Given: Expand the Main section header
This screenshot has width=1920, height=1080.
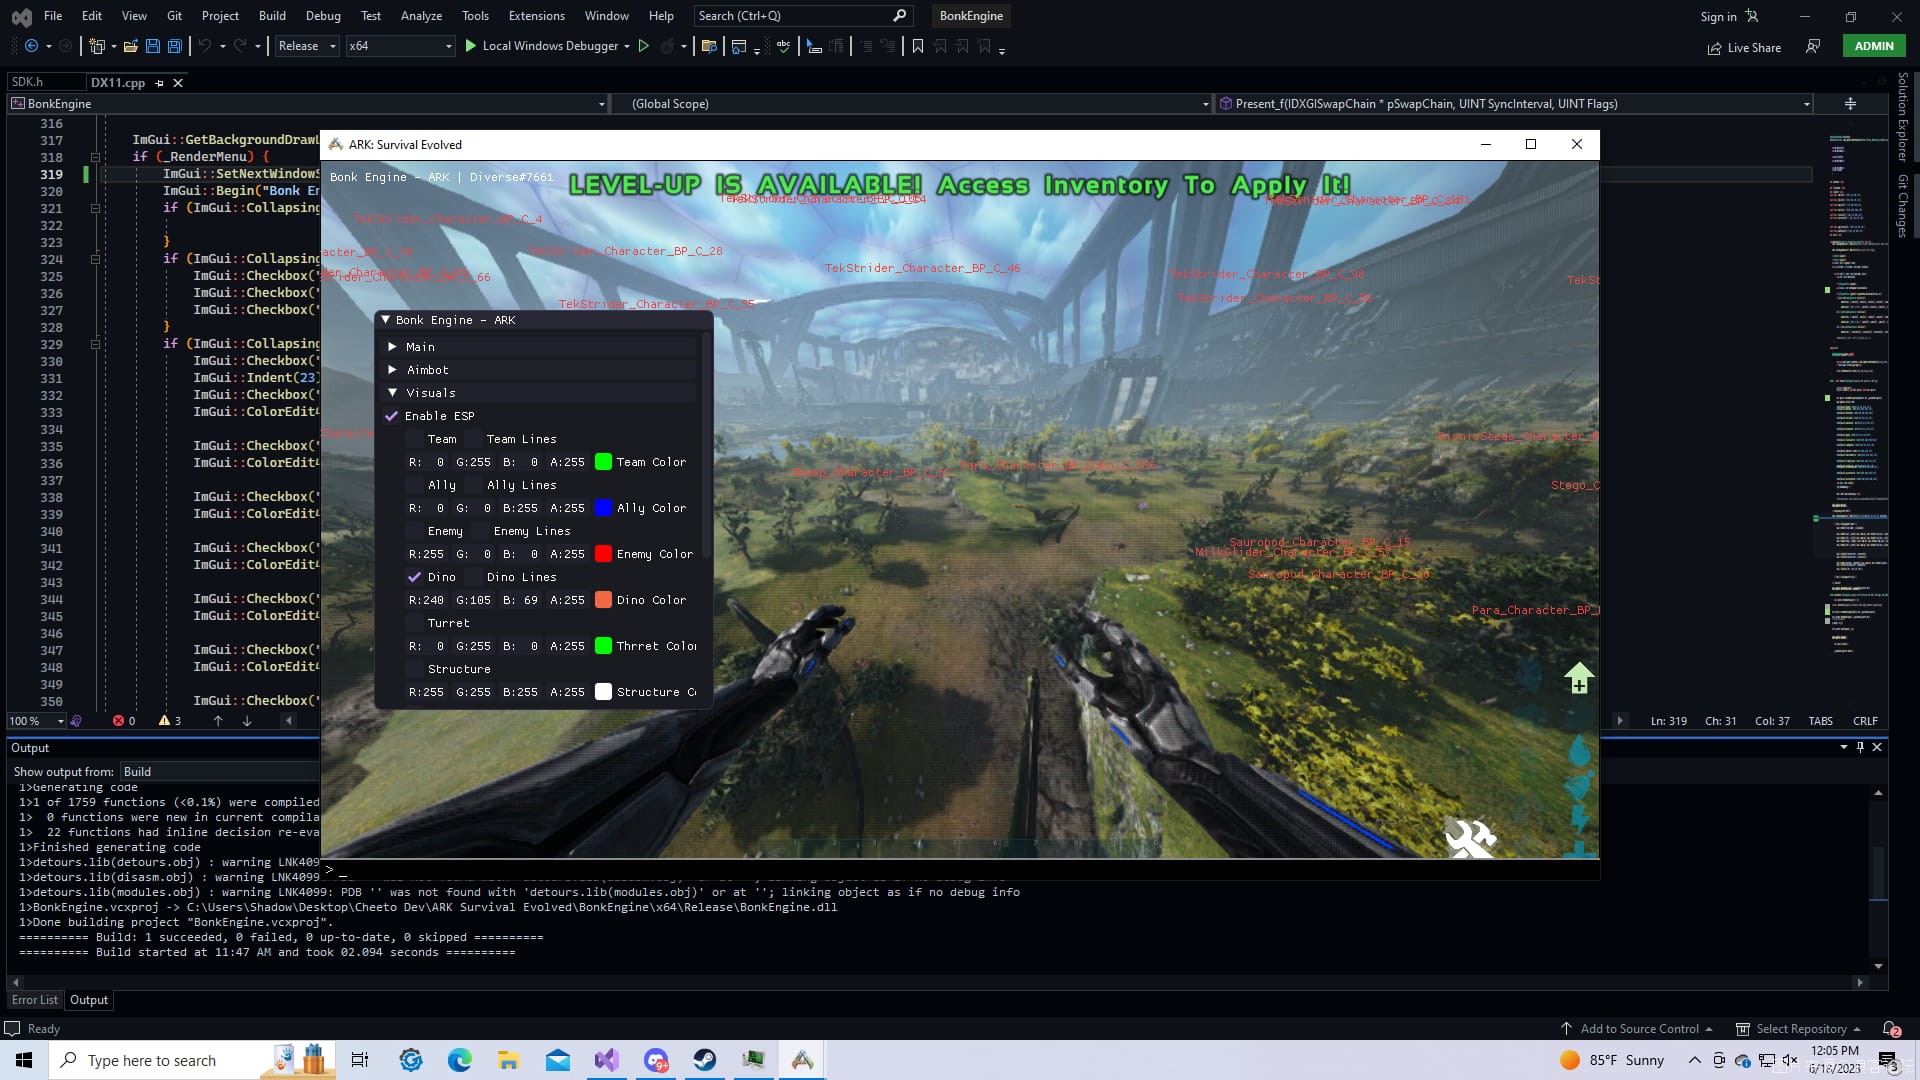Looking at the screenshot, I should [x=540, y=347].
